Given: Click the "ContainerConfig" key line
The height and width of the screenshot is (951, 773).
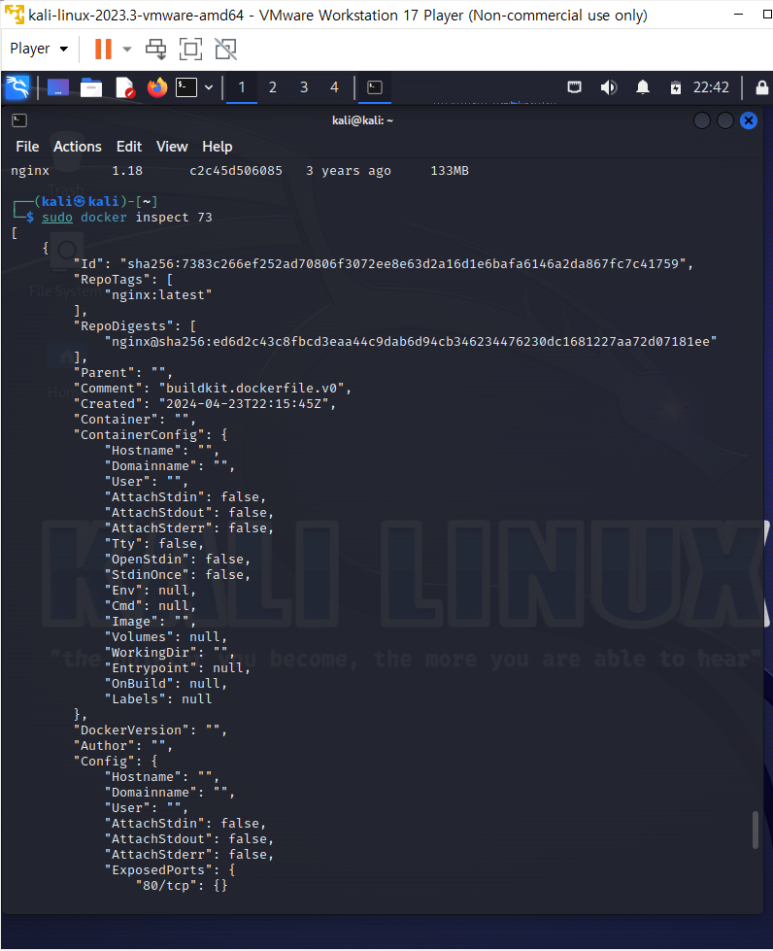Looking at the screenshot, I should [x=150, y=435].
